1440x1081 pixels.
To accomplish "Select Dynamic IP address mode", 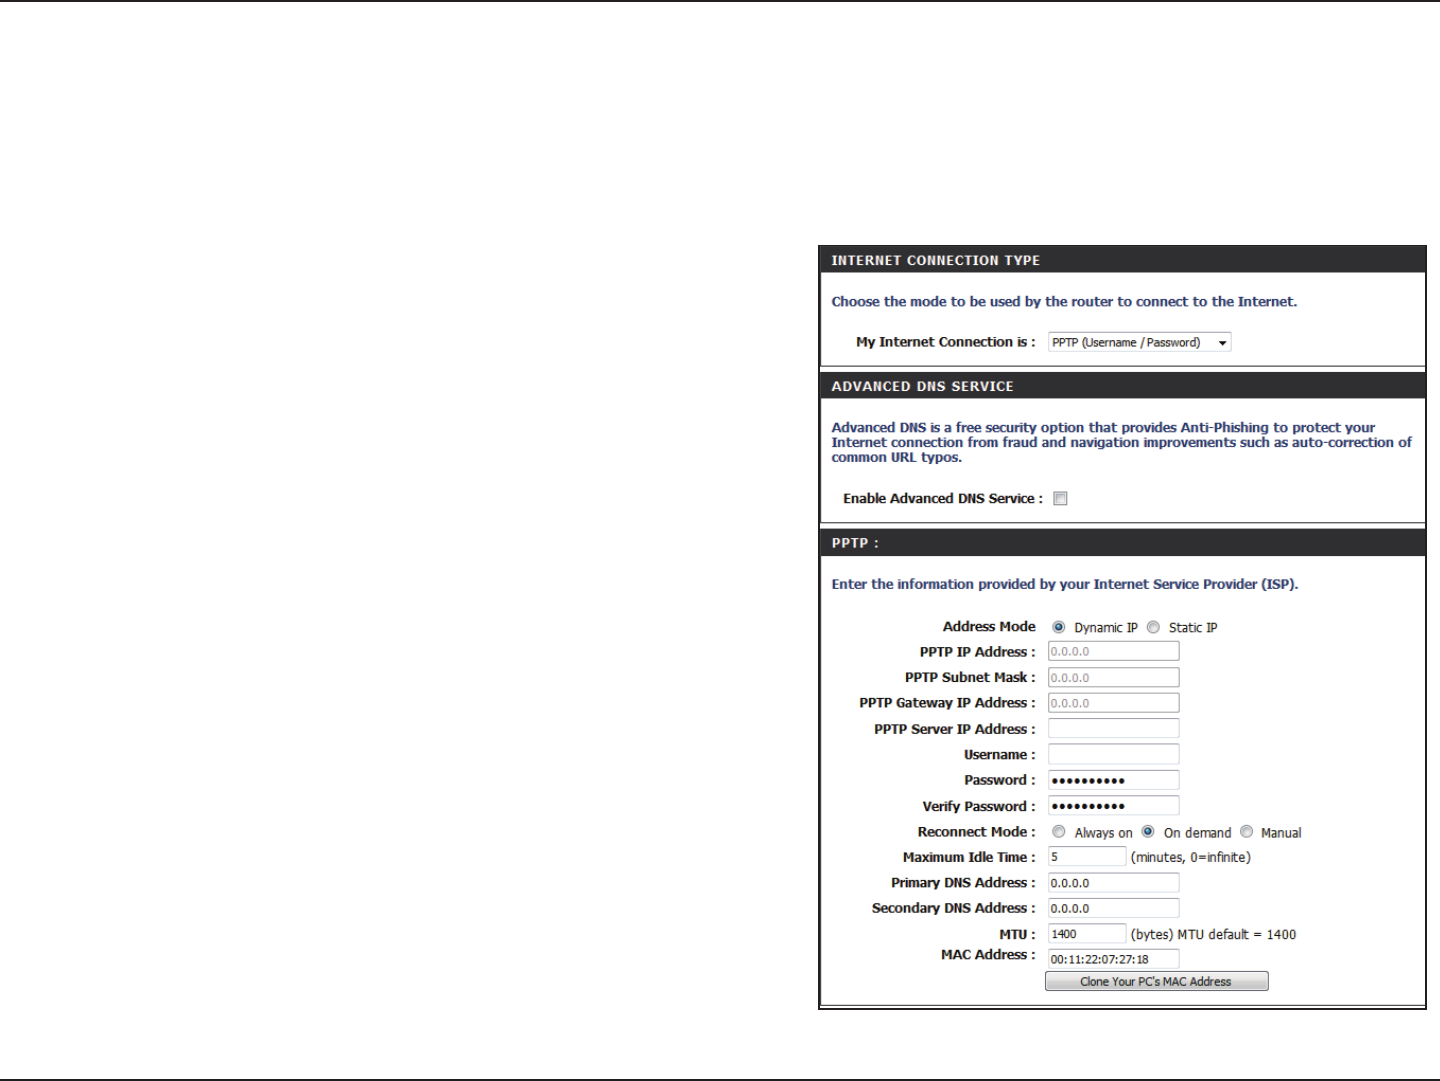I will (x=1058, y=627).
